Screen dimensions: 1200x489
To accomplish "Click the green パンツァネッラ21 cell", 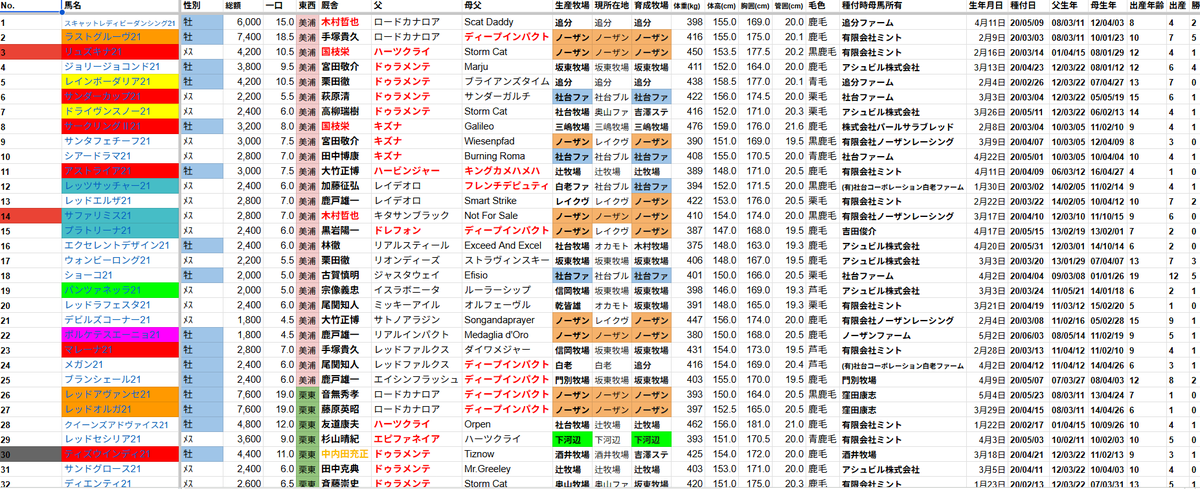I will coord(121,290).
